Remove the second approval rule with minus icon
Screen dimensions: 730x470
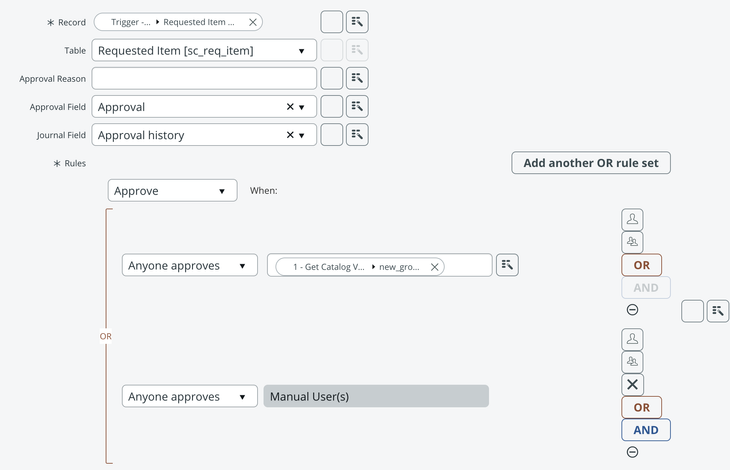tap(632, 452)
